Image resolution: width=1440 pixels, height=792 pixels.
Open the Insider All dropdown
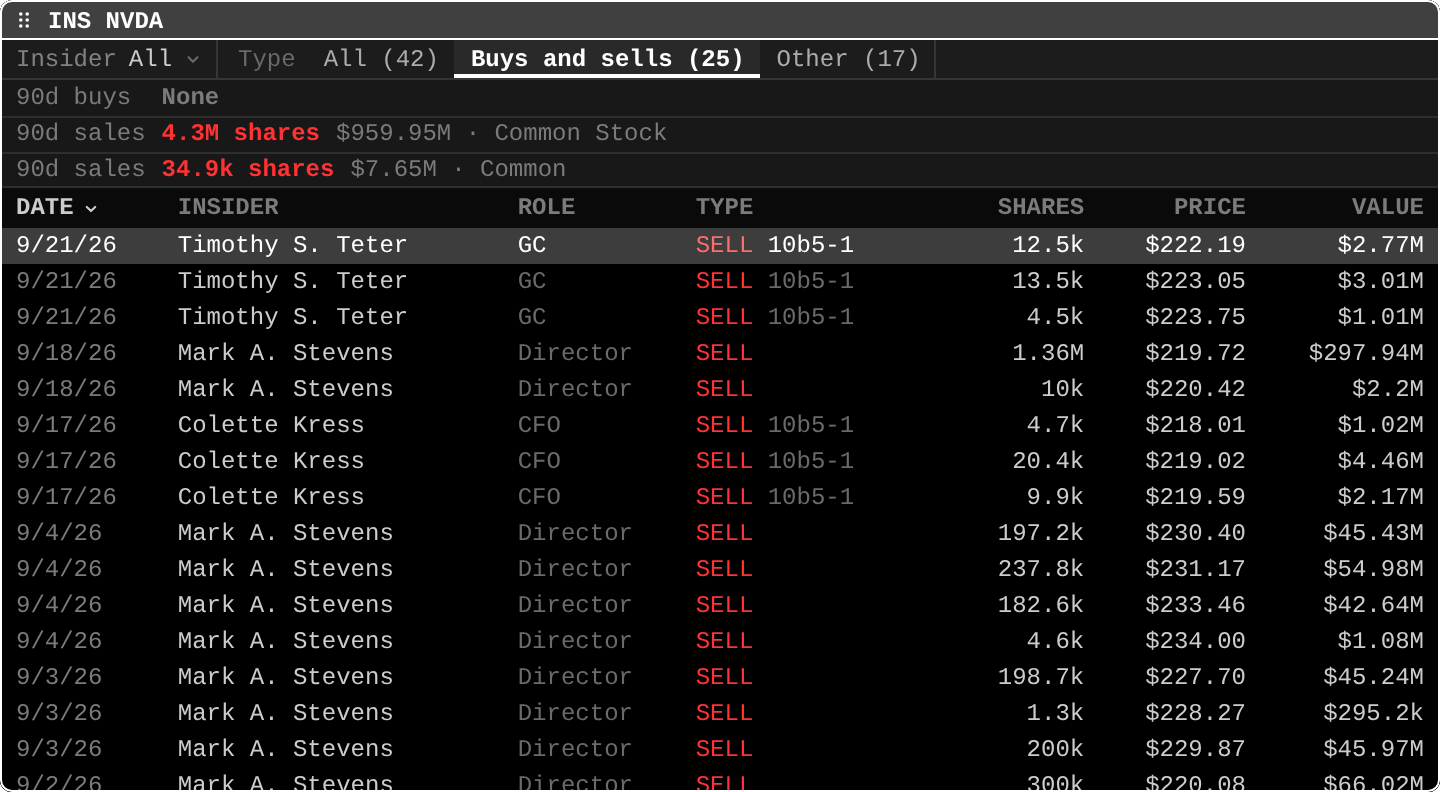(x=108, y=59)
